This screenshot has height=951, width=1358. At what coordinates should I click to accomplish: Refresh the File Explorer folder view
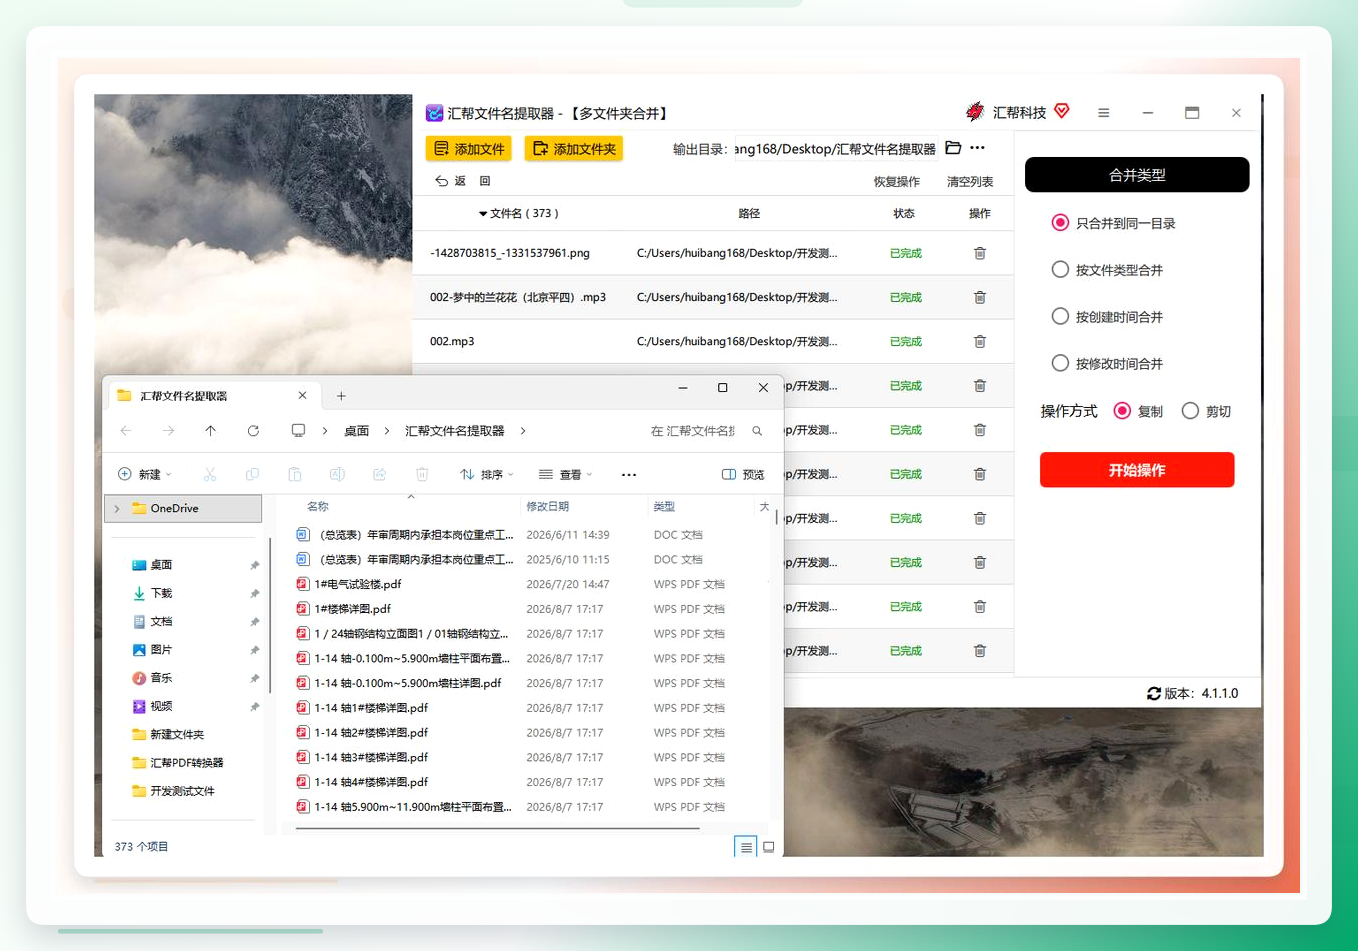(x=253, y=431)
